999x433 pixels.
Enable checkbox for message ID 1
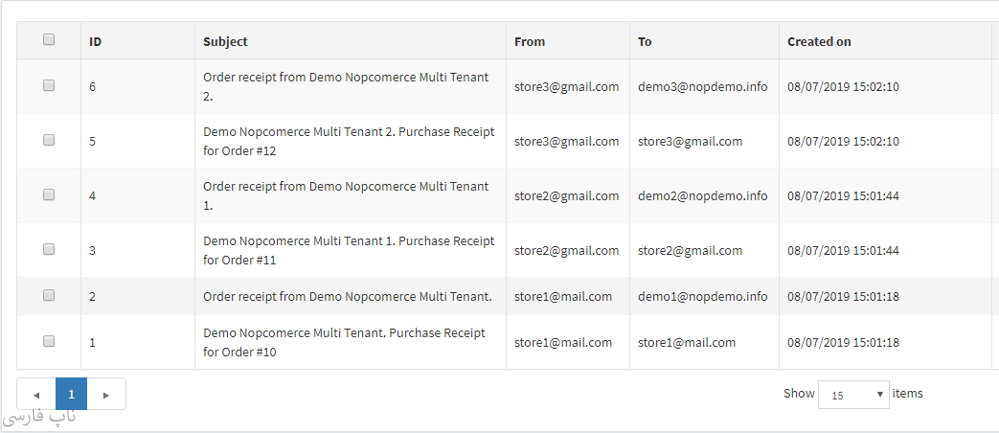[49, 341]
